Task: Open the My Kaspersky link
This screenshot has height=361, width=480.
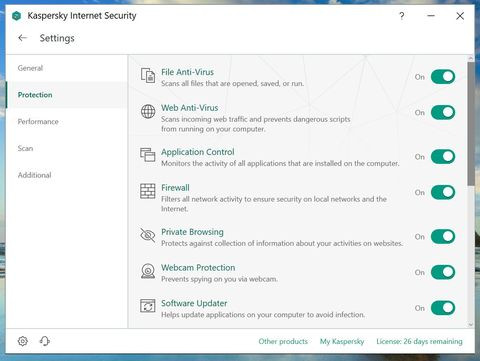Action: coord(342,341)
